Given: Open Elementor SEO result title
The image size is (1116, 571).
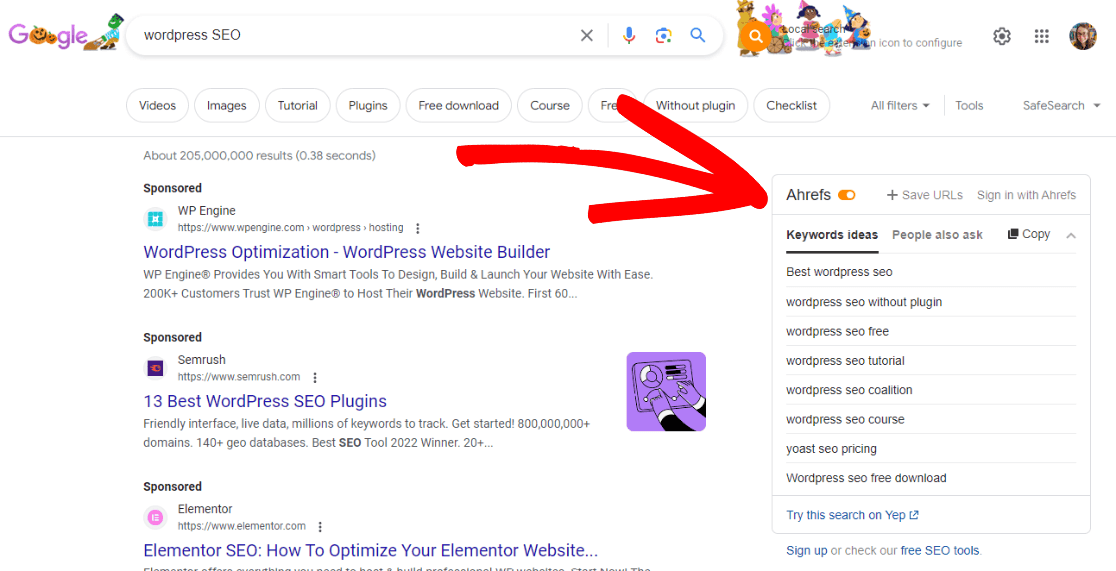Looking at the screenshot, I should 370,550.
